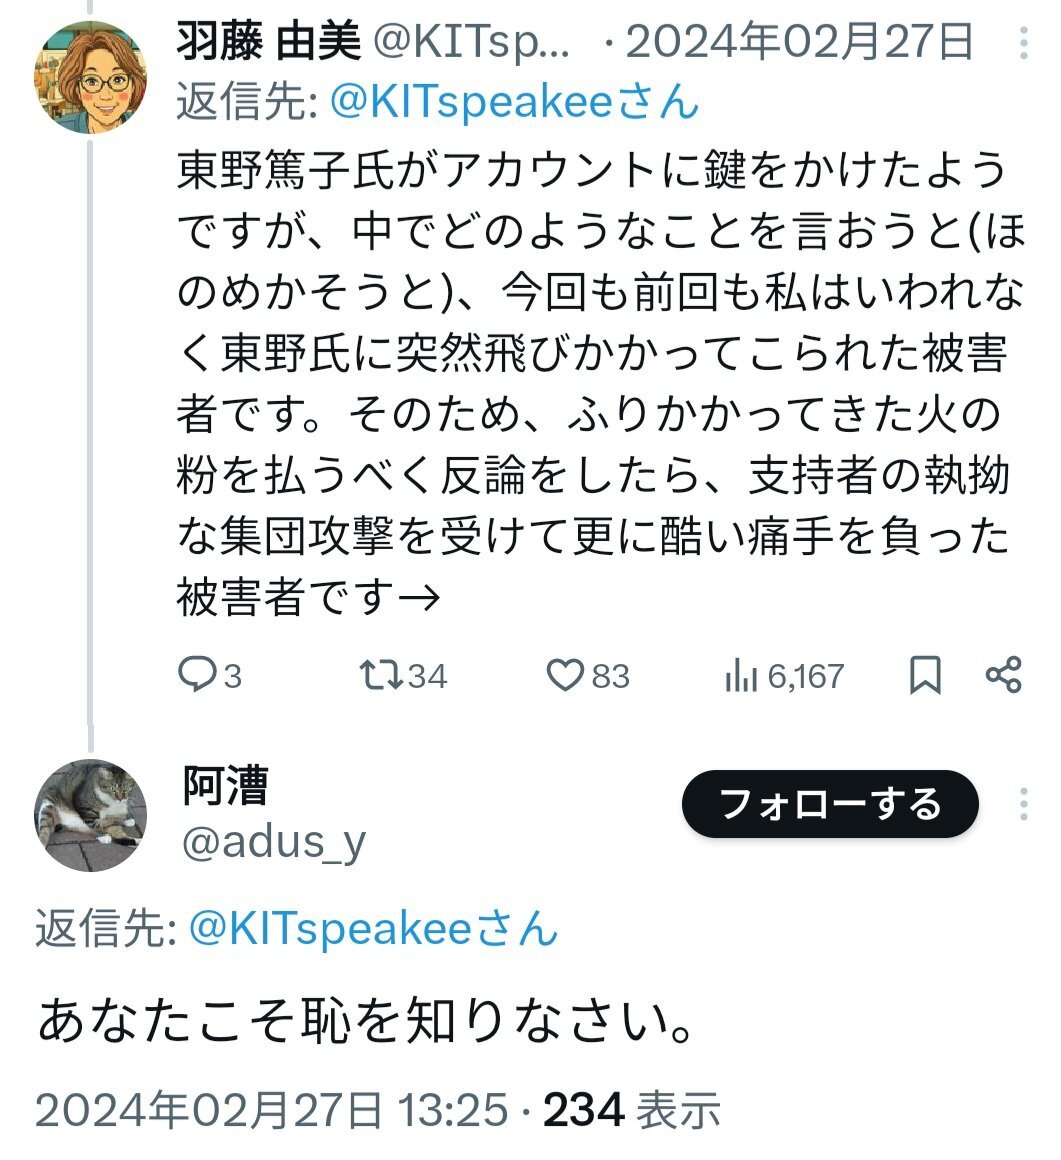Bookmark 羽藤 由美's tweet

pos(925,677)
